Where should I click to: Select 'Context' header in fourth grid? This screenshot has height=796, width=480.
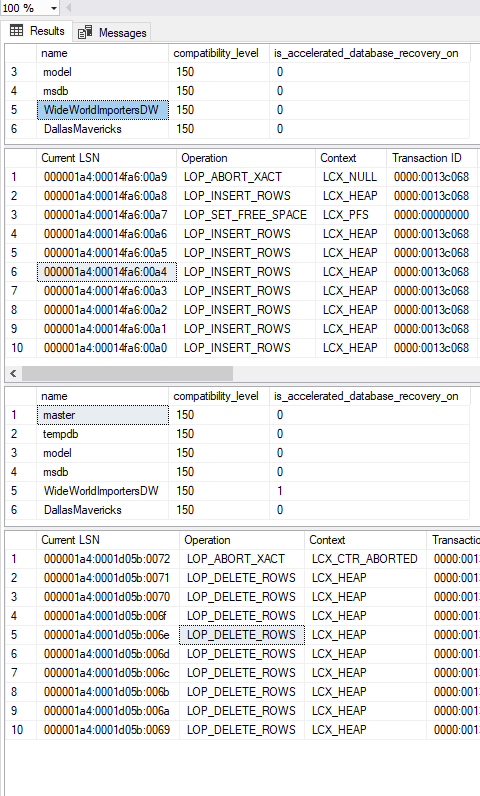(365, 540)
